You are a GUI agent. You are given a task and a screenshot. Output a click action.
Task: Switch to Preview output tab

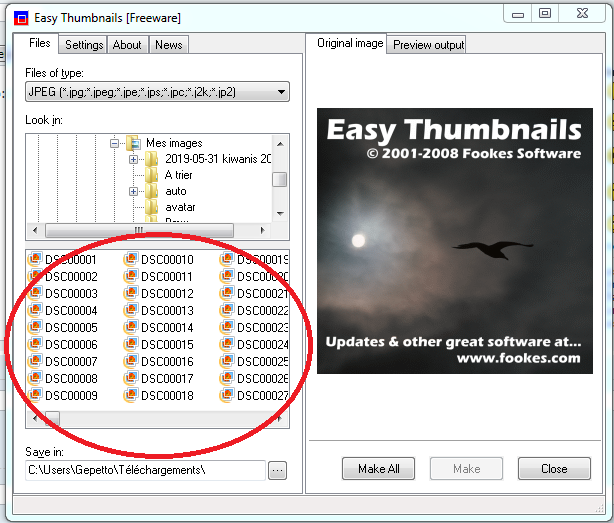428,45
